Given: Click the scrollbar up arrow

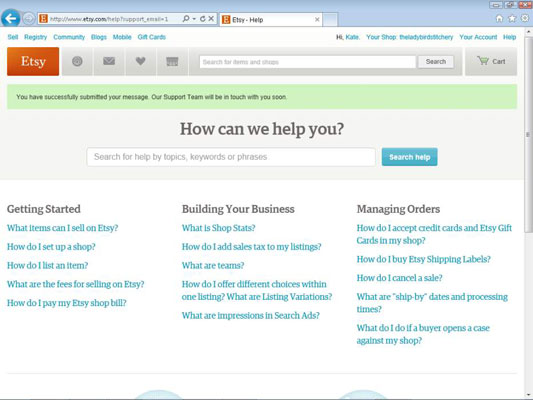Looking at the screenshot, I should [x=528, y=32].
